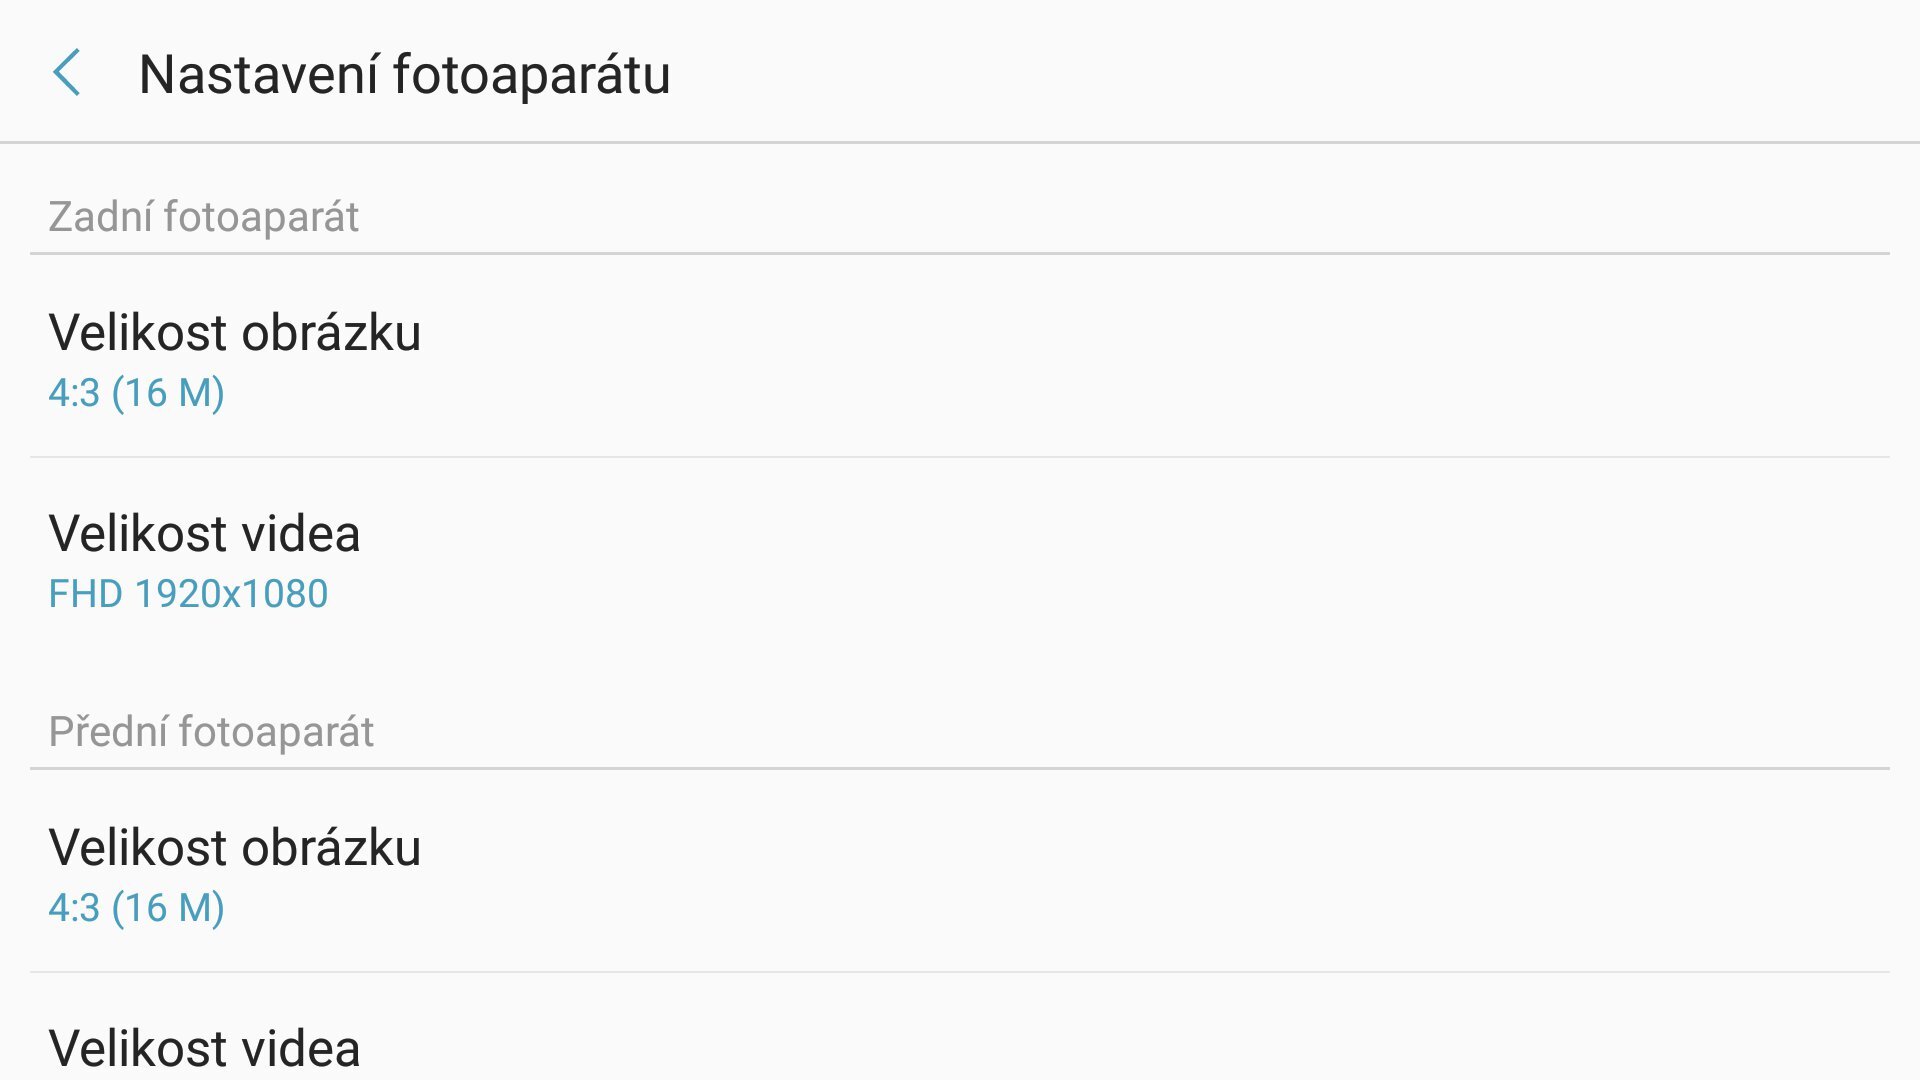This screenshot has height=1080, width=1920.
Task: Click rear camera 4:3 (16 M) value
Action: [136, 393]
